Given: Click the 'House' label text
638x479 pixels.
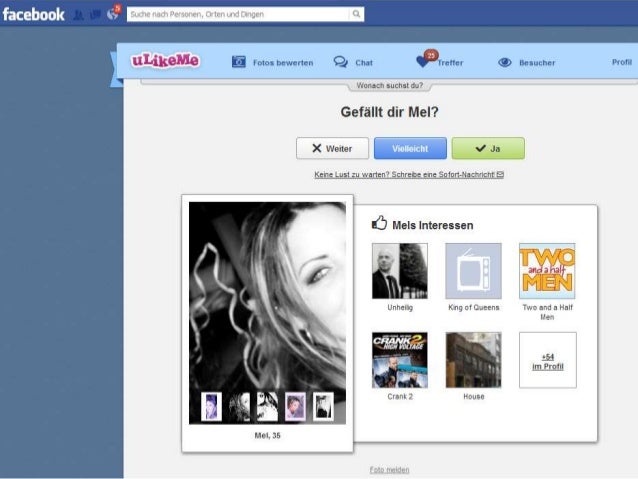Looking at the screenshot, I should (474, 396).
